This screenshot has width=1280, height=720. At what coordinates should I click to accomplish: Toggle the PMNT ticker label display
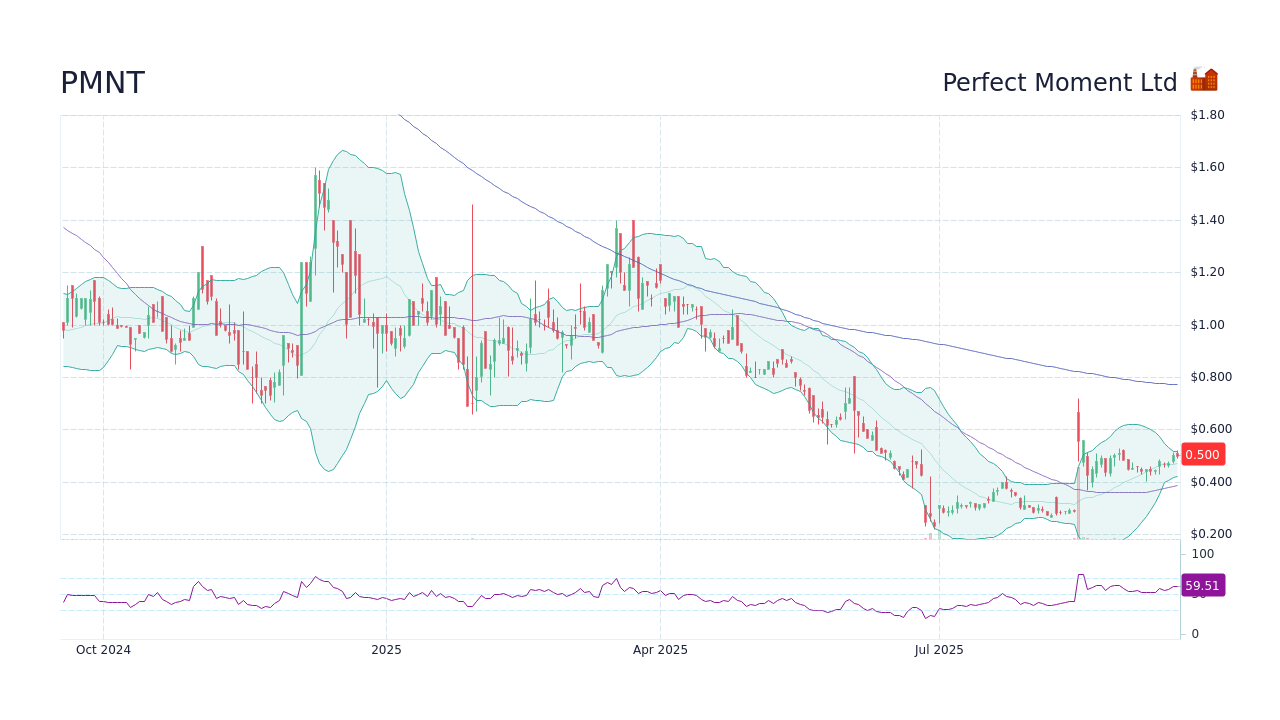tap(102, 83)
